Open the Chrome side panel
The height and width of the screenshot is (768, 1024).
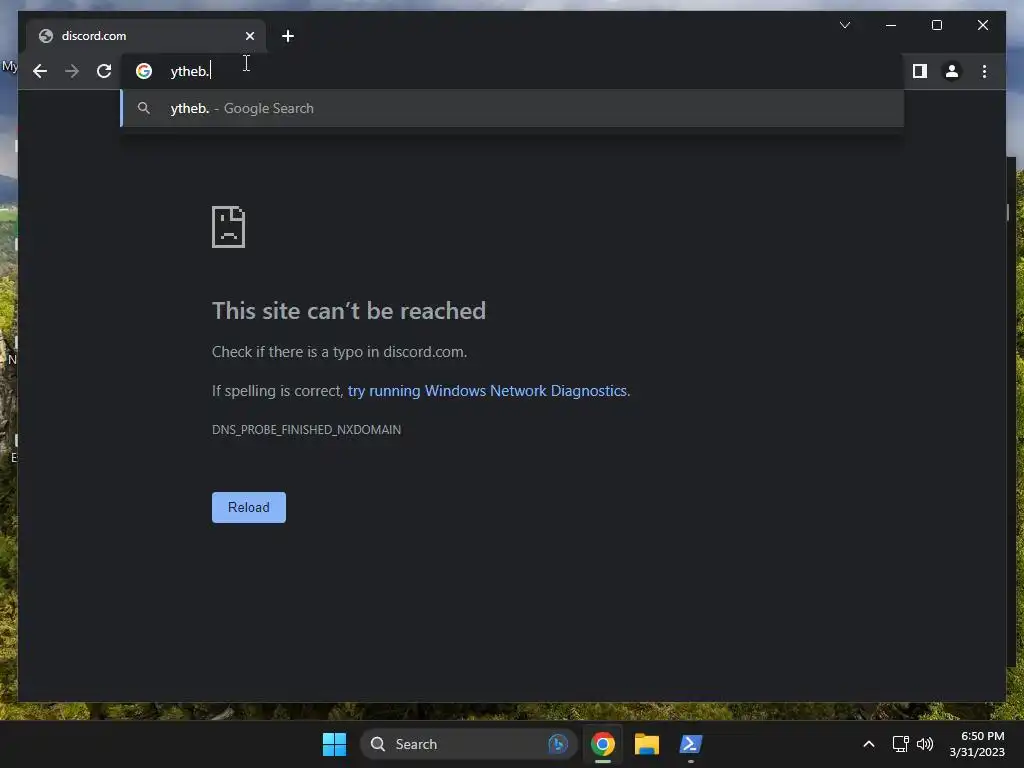[920, 71]
